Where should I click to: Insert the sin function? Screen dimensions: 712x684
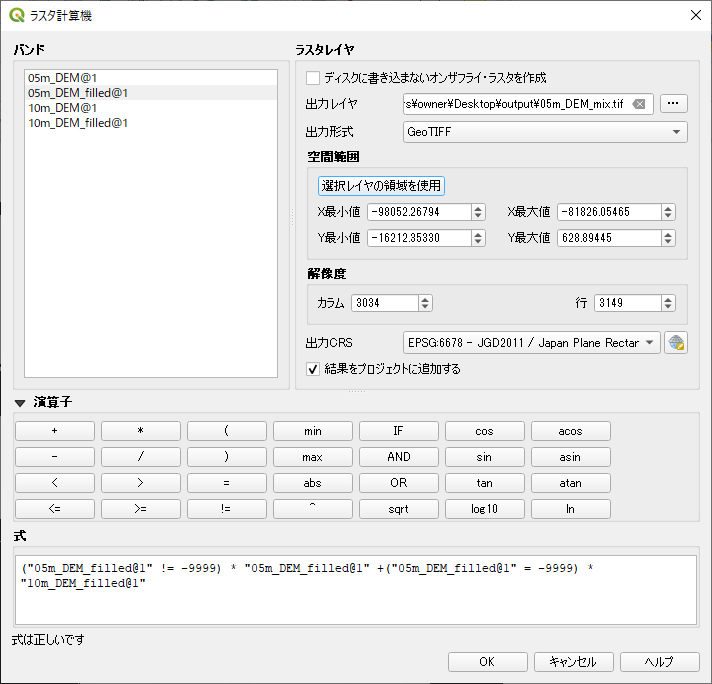click(x=485, y=456)
